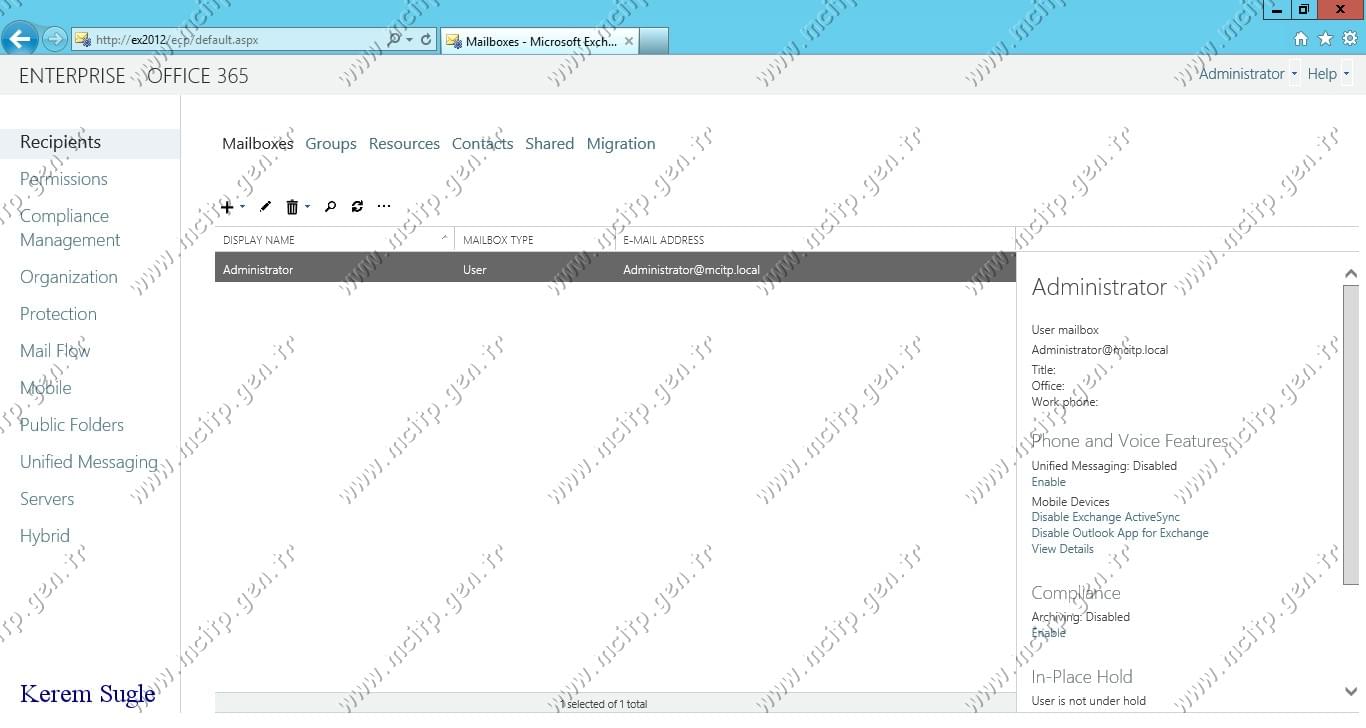
Task: Click the Refresh list icon
Action: 357,207
